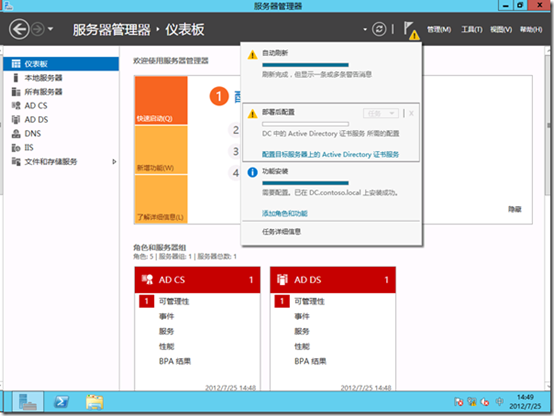The image size is (554, 416).
Task: Click 事件 in the AD CS tile
Action: (x=166, y=316)
